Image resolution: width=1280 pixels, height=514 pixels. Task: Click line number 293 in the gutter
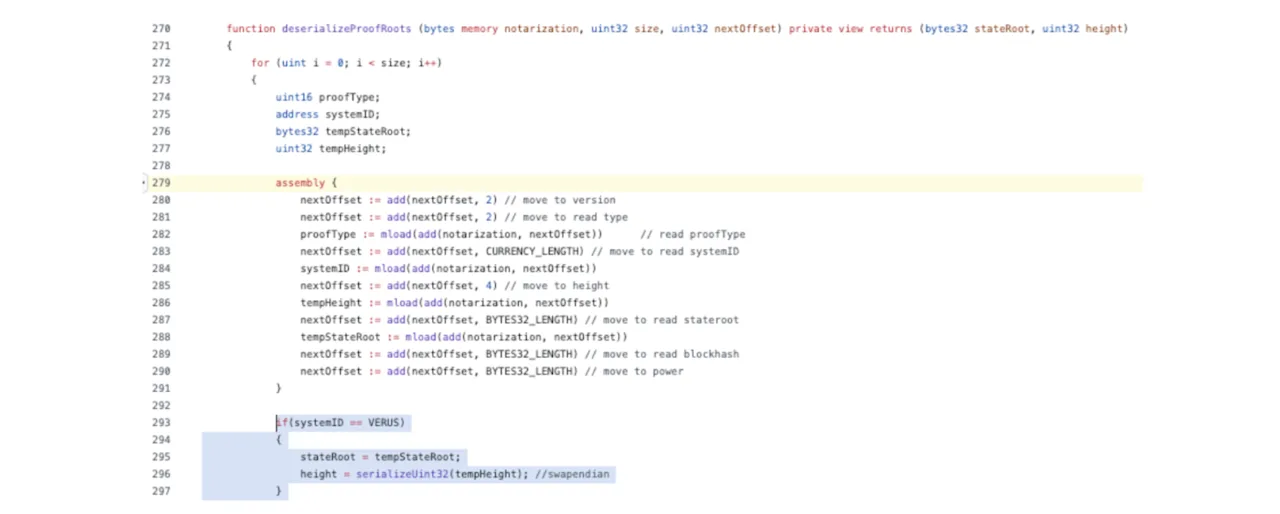click(161, 423)
